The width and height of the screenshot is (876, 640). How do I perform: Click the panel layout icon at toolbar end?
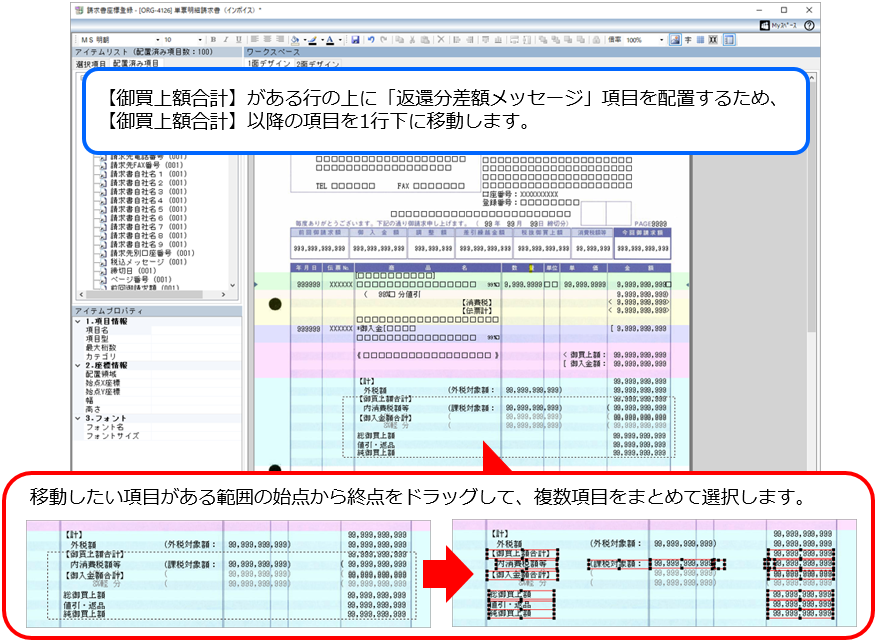click(x=729, y=40)
